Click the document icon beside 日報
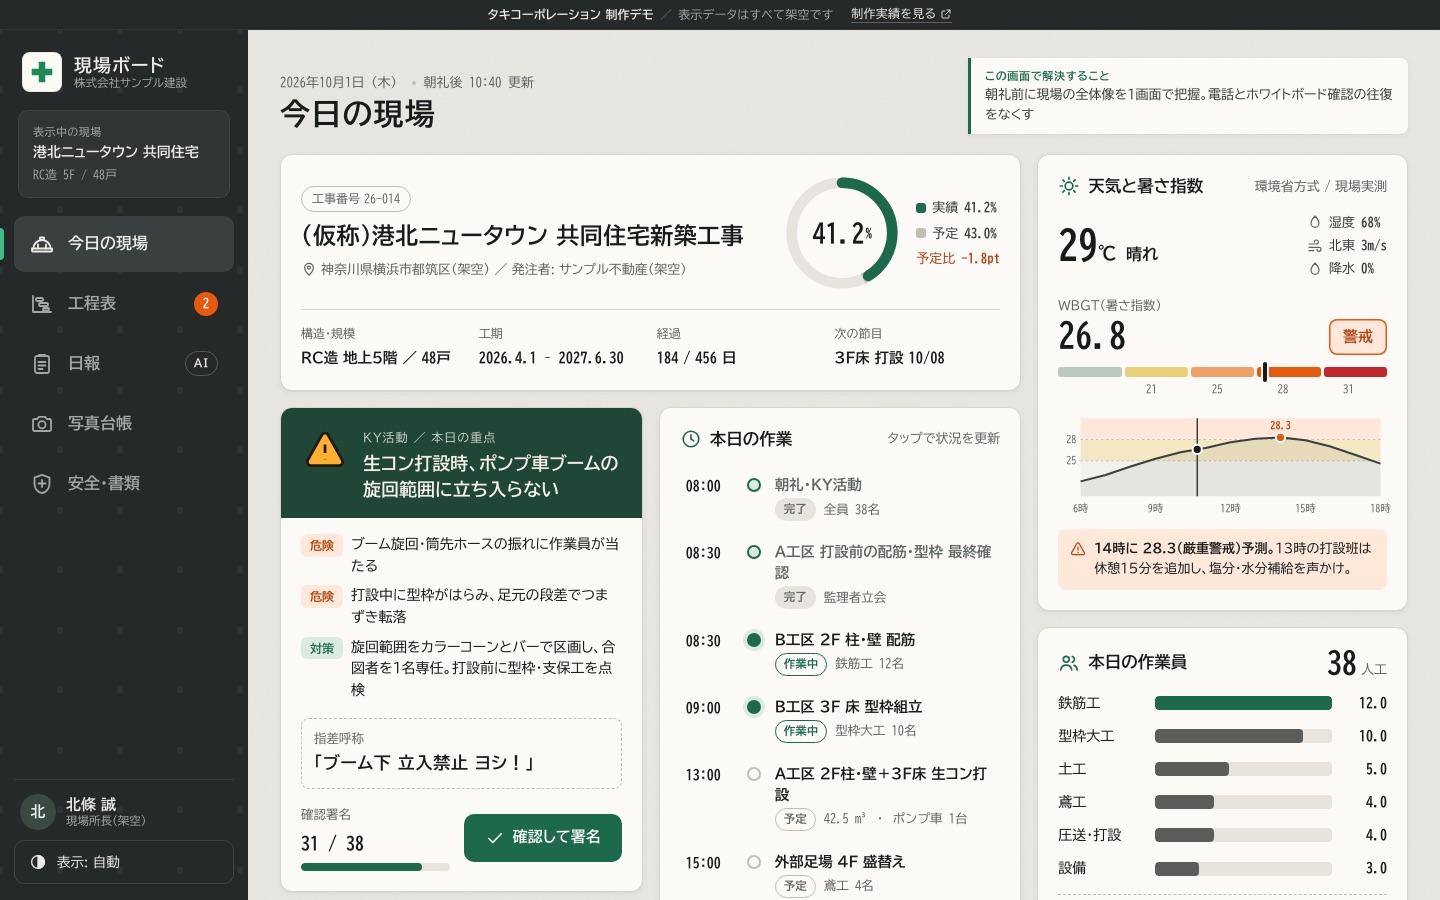Image resolution: width=1440 pixels, height=900 pixels. coord(42,364)
